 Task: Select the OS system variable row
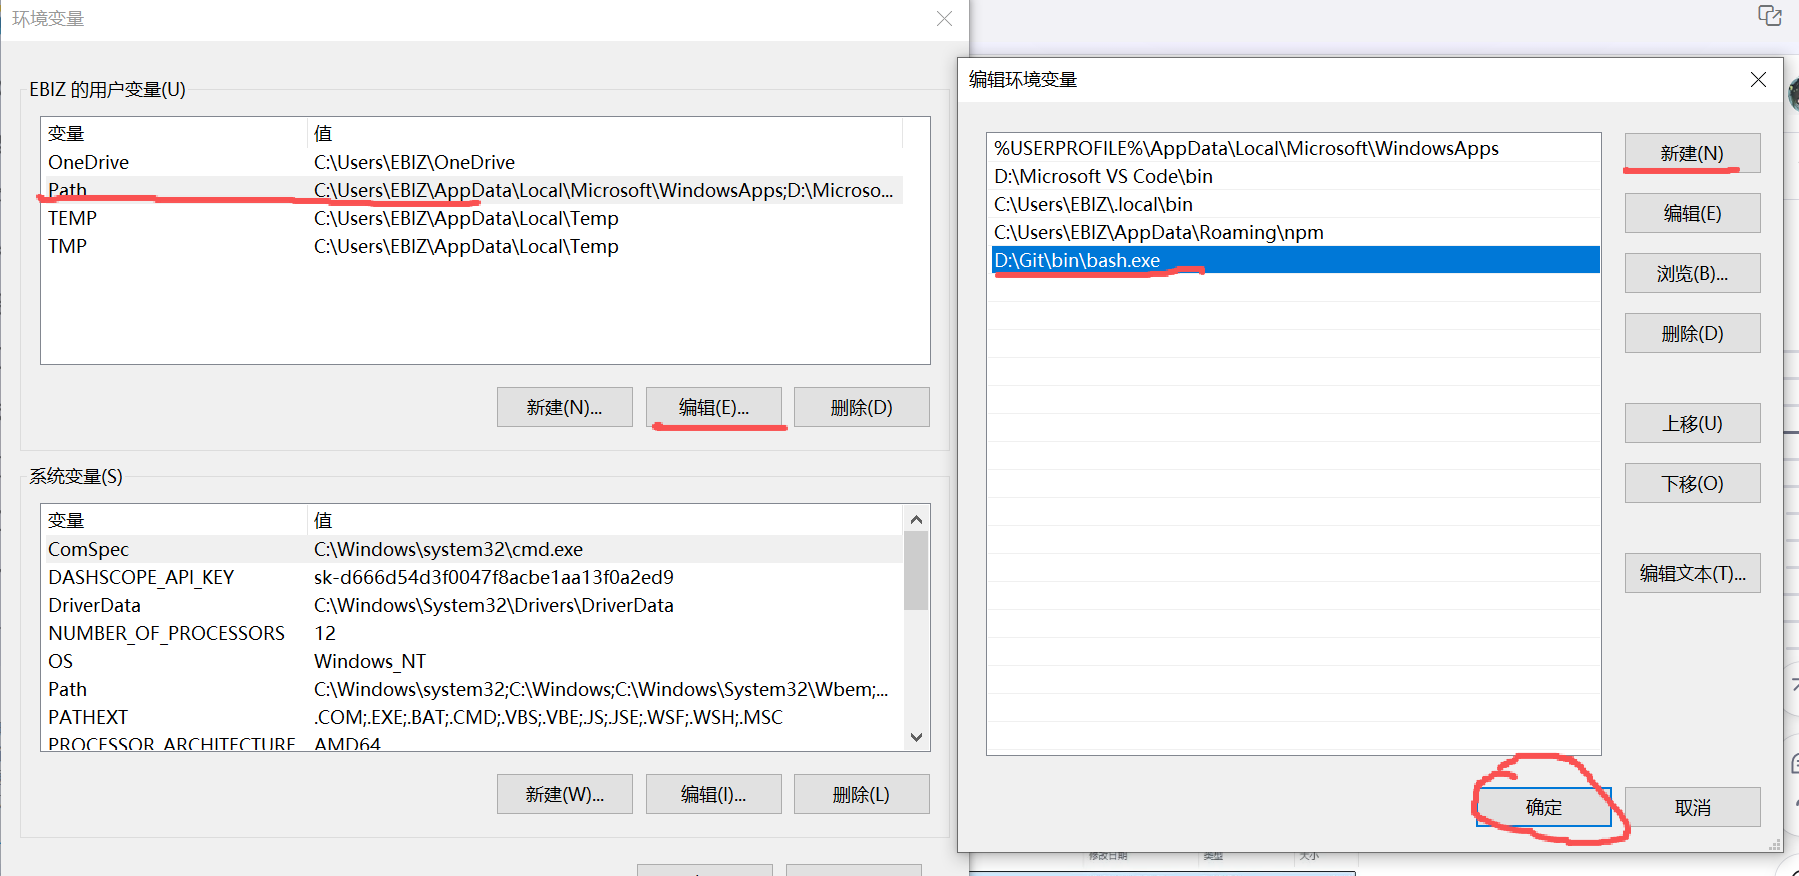(x=473, y=661)
